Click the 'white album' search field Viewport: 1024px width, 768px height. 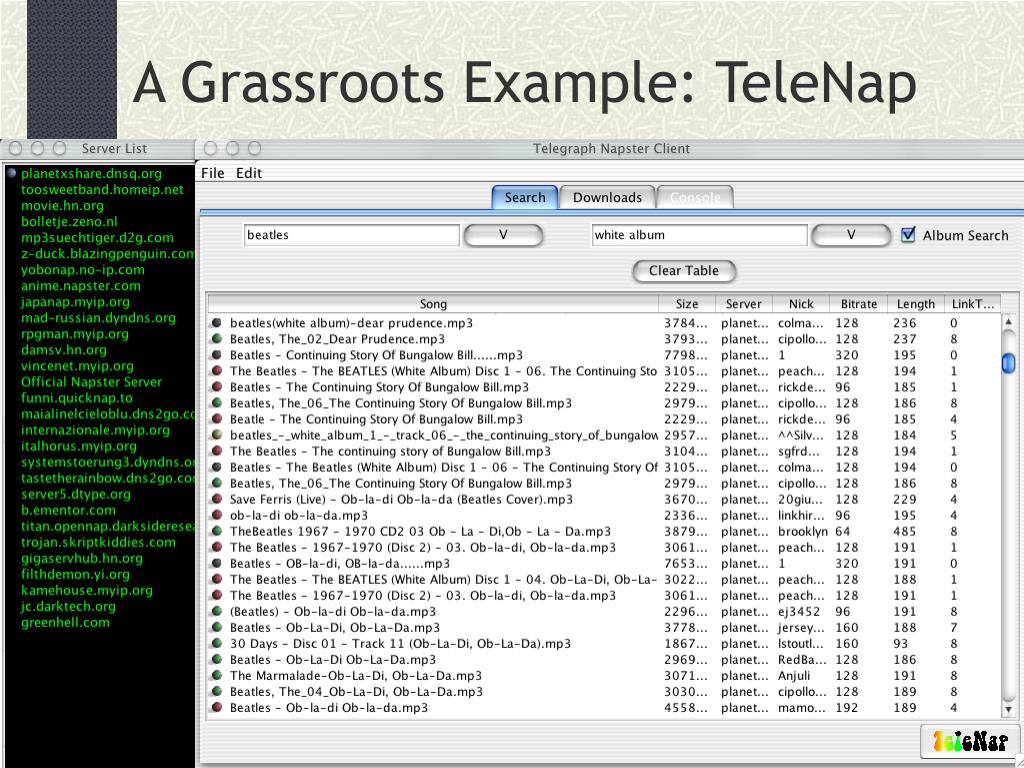[699, 235]
